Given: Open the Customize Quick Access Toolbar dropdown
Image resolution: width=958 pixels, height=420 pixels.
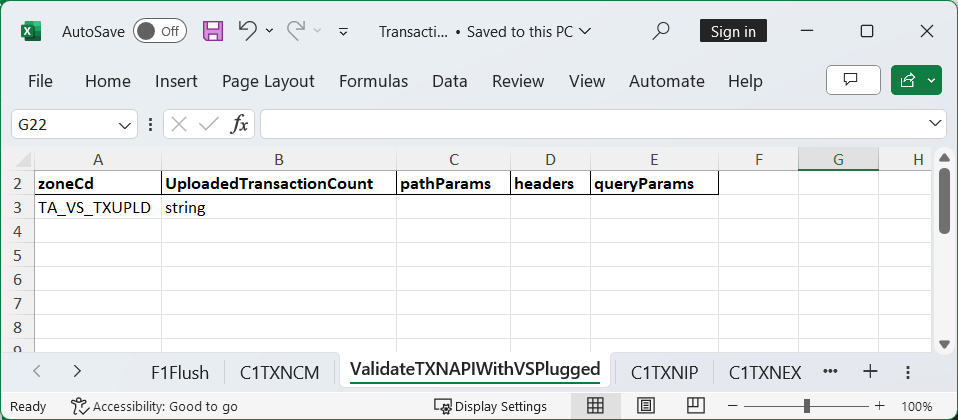Looking at the screenshot, I should tap(344, 31).
